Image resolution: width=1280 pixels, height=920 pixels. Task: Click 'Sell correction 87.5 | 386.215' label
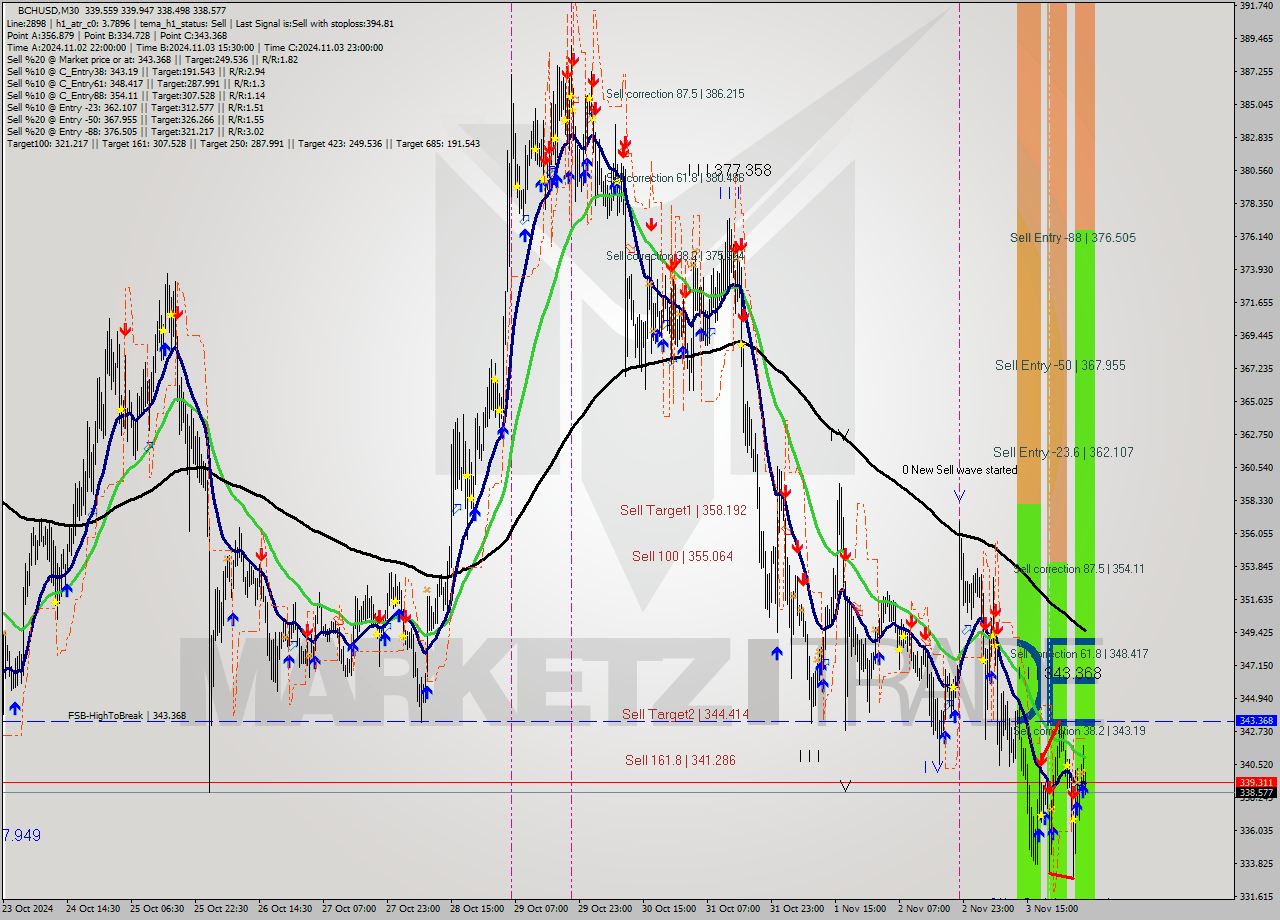tap(675, 93)
